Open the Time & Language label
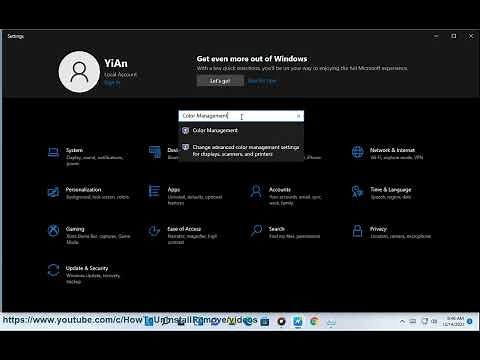480x360 pixels. pyautogui.click(x=391, y=190)
